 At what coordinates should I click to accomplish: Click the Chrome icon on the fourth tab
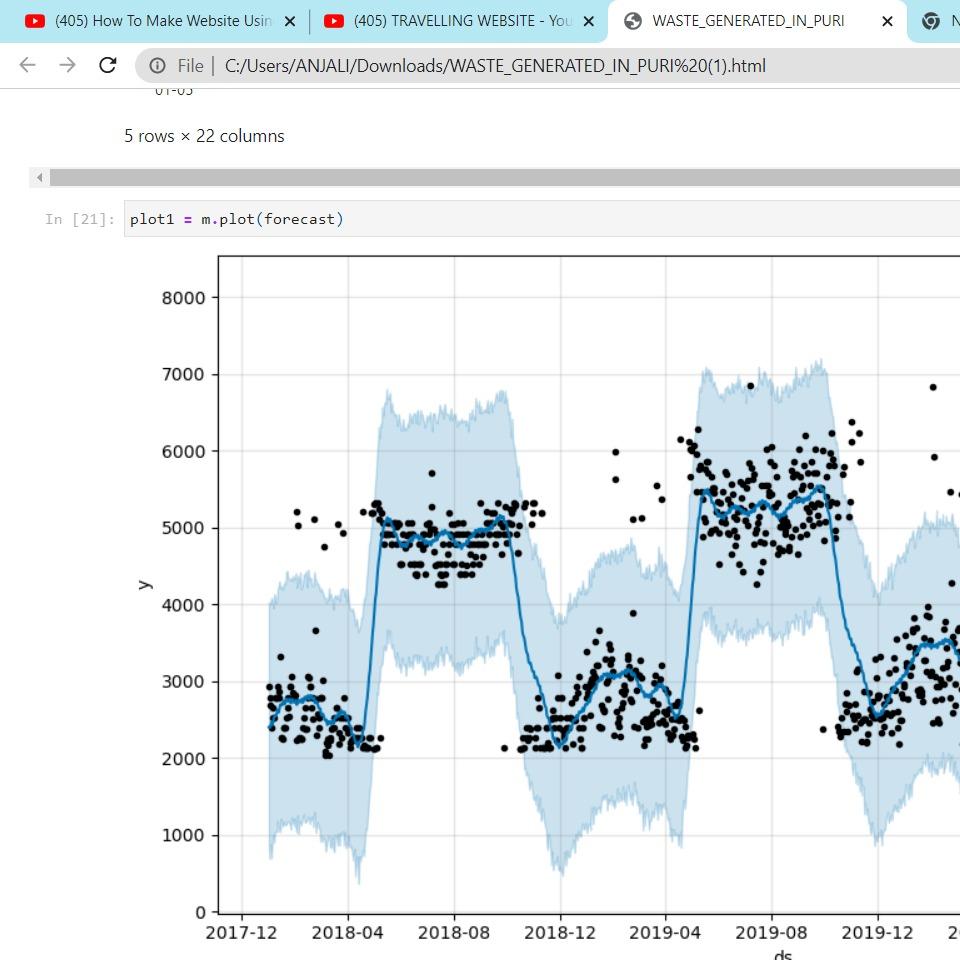tap(930, 21)
